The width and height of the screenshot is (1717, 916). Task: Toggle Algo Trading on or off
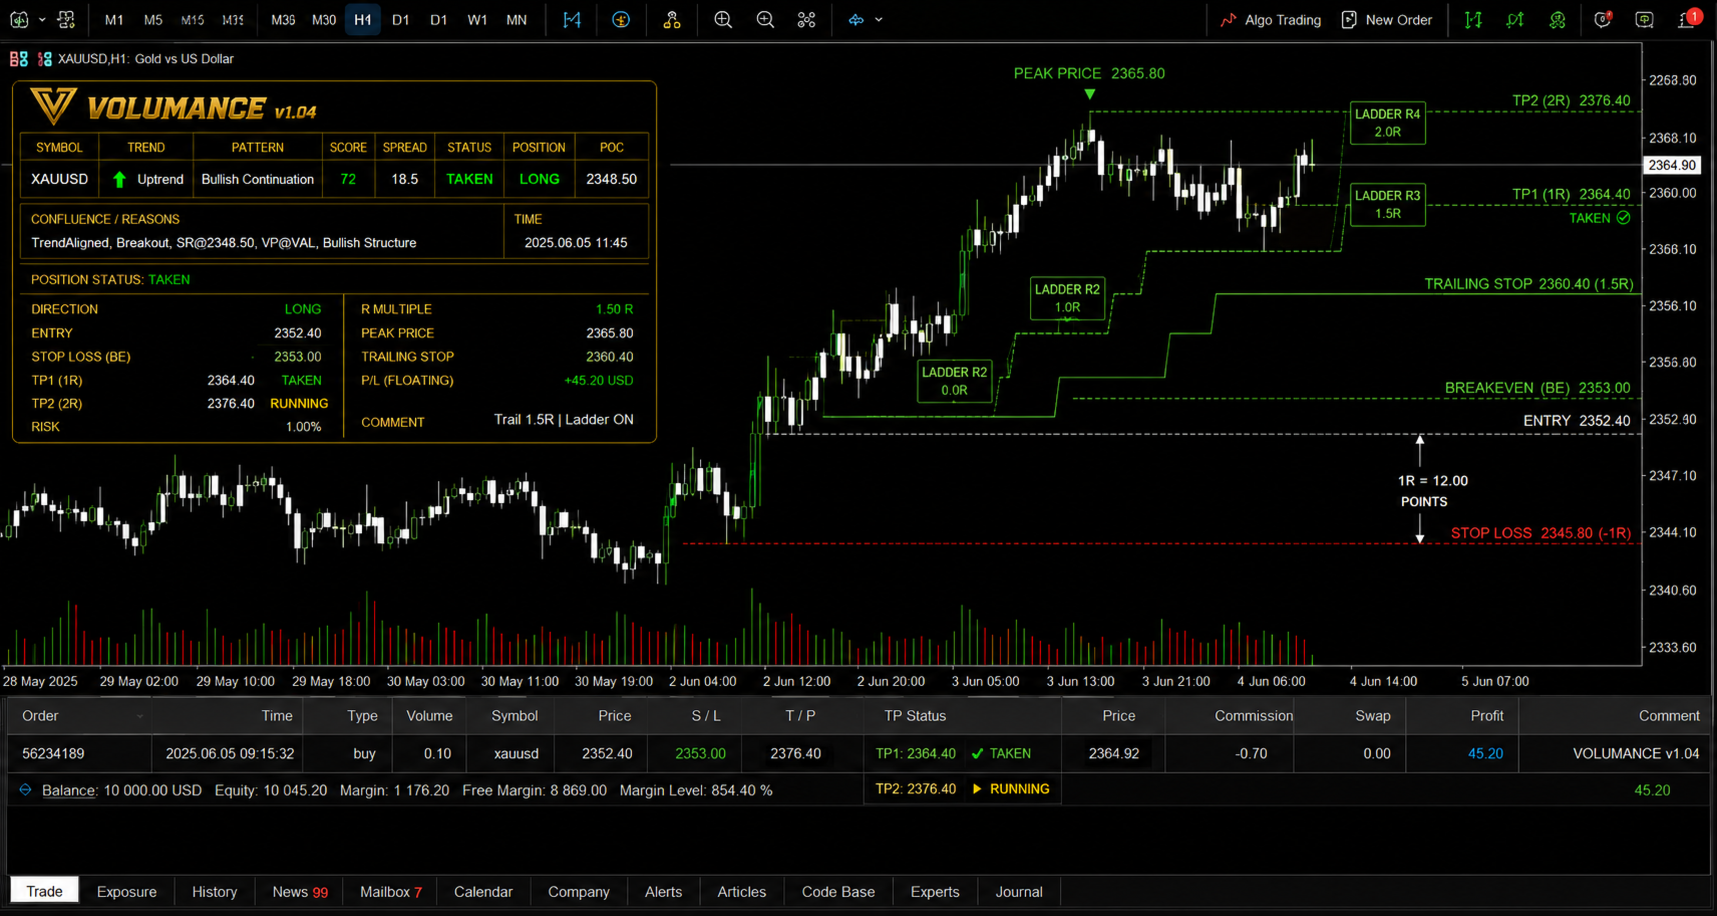[1271, 20]
